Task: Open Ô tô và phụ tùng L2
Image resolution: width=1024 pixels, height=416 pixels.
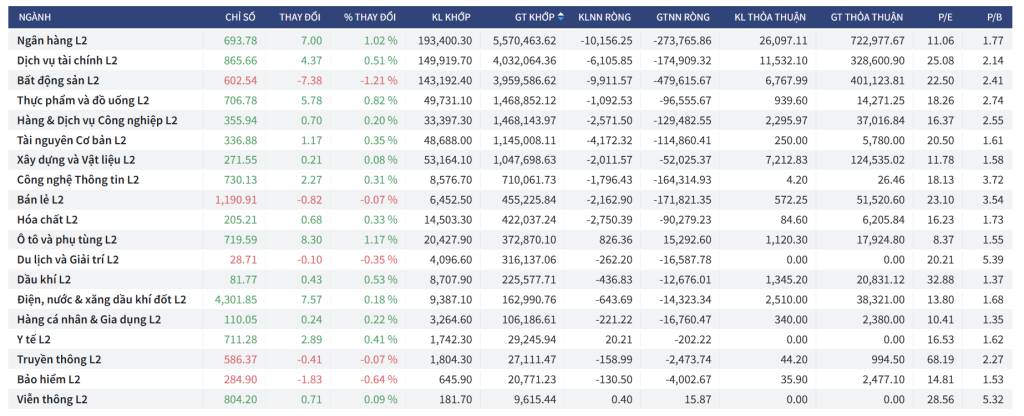Action: pos(67,240)
